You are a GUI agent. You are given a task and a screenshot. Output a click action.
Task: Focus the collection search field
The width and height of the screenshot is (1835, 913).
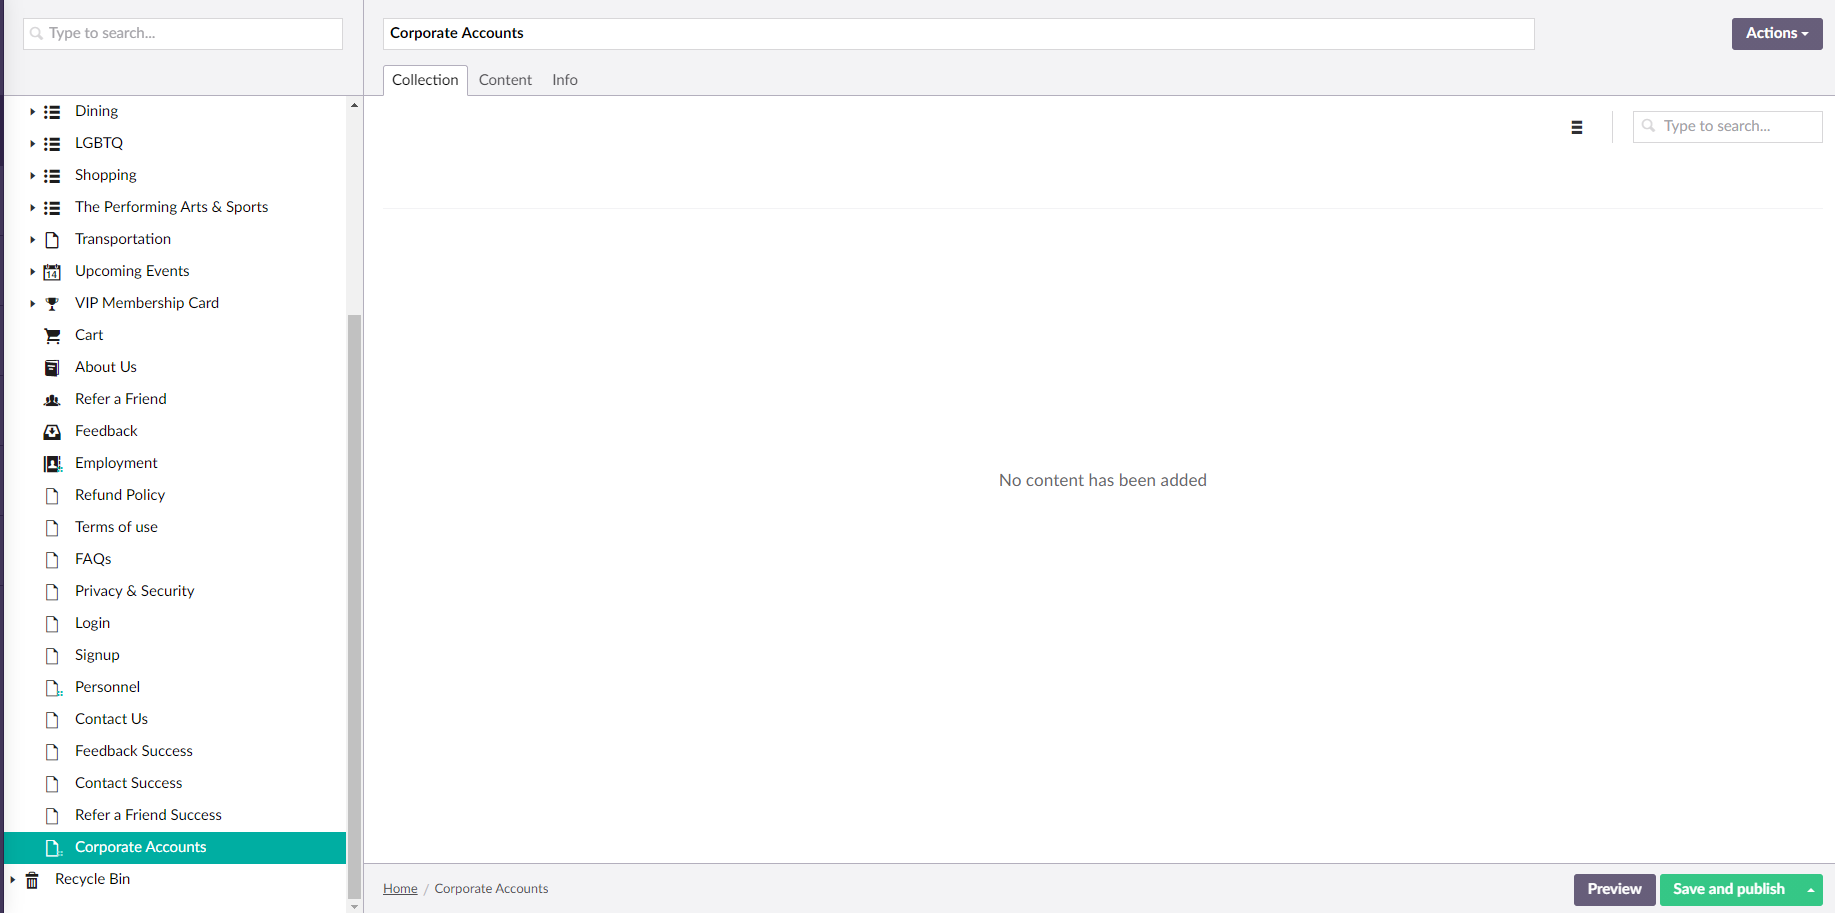(1727, 126)
